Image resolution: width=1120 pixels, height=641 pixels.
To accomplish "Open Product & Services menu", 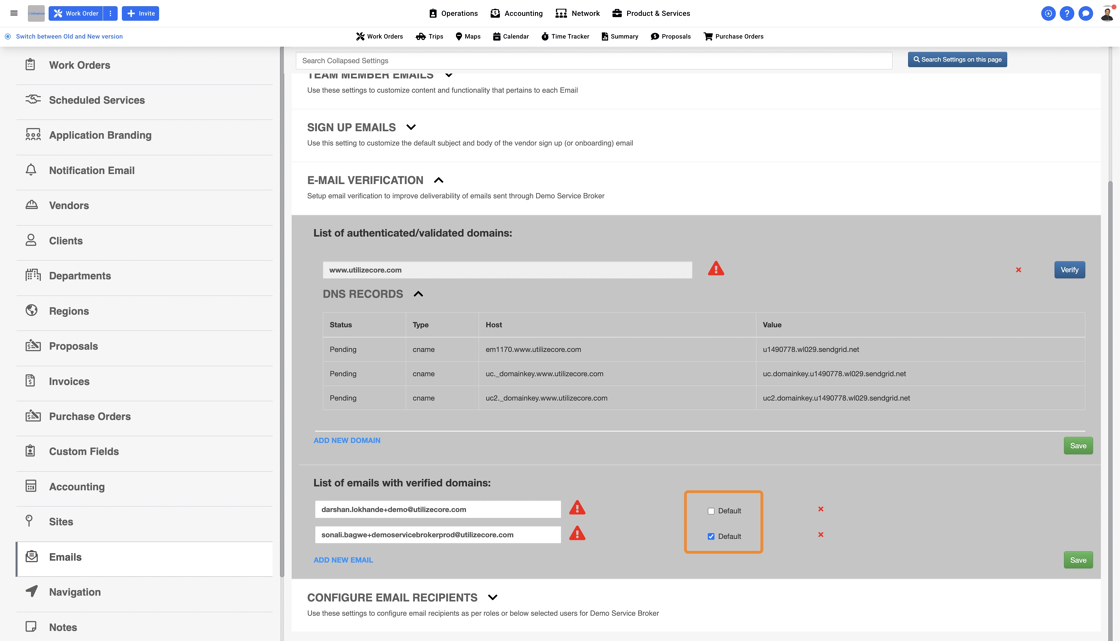I will point(651,13).
